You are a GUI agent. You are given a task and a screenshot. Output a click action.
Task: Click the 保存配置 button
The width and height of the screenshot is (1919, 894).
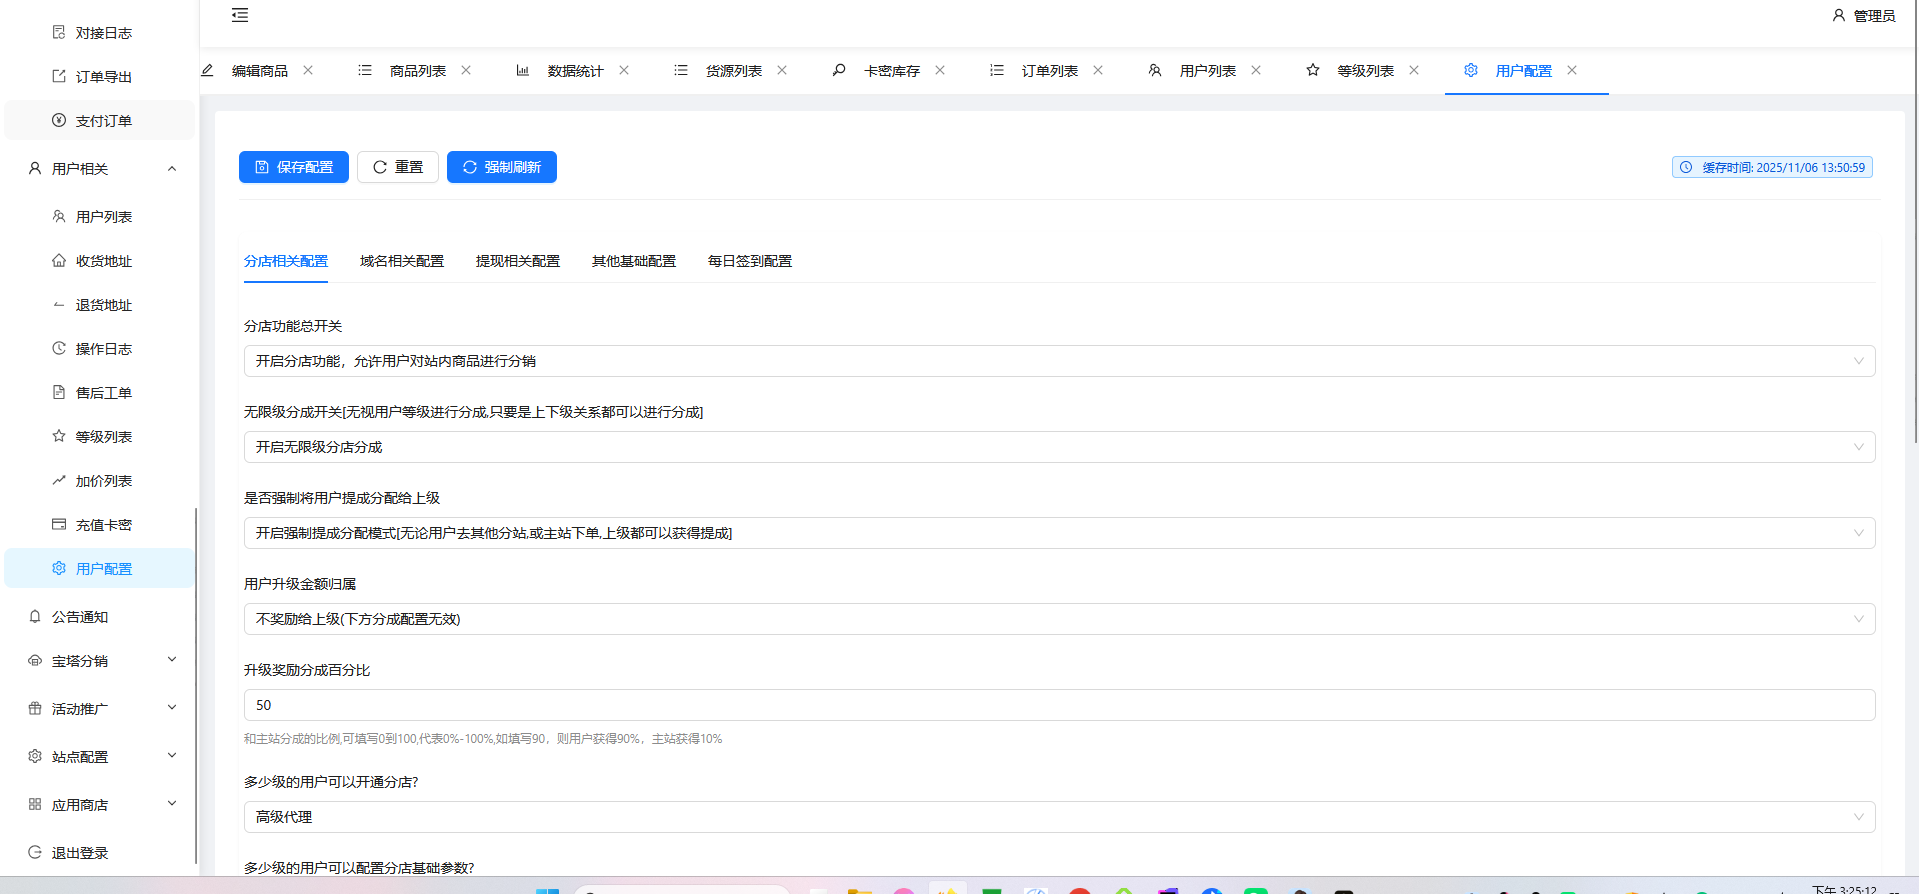tap(294, 167)
